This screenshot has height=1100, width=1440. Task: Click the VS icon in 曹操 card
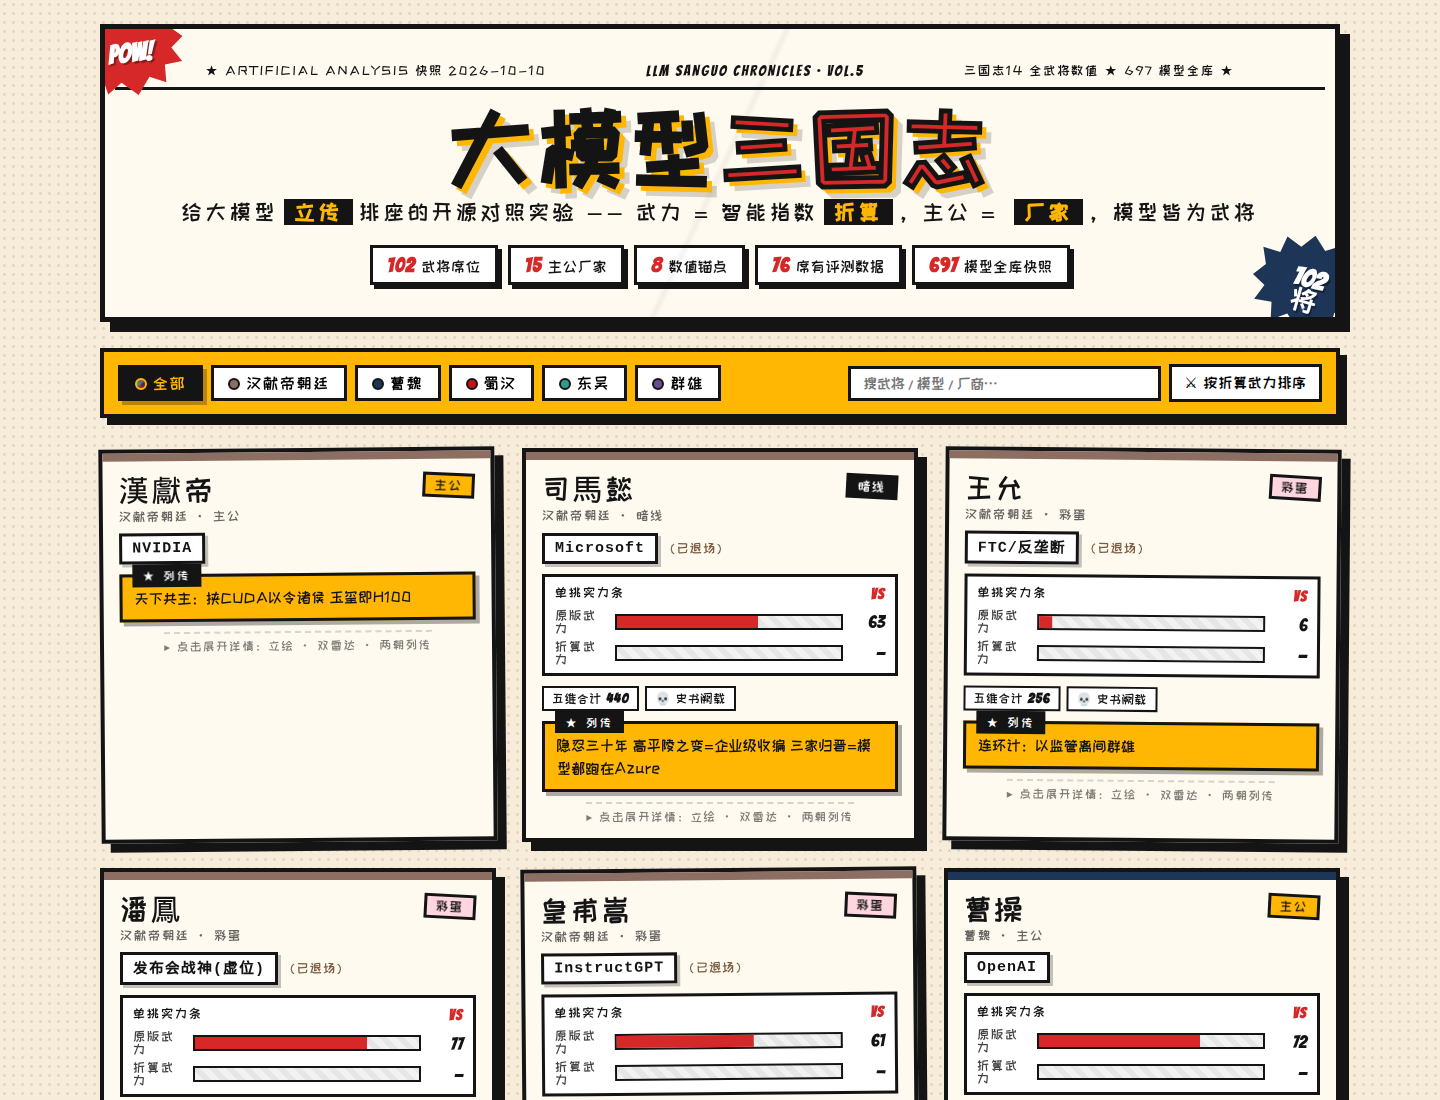click(x=1300, y=1013)
